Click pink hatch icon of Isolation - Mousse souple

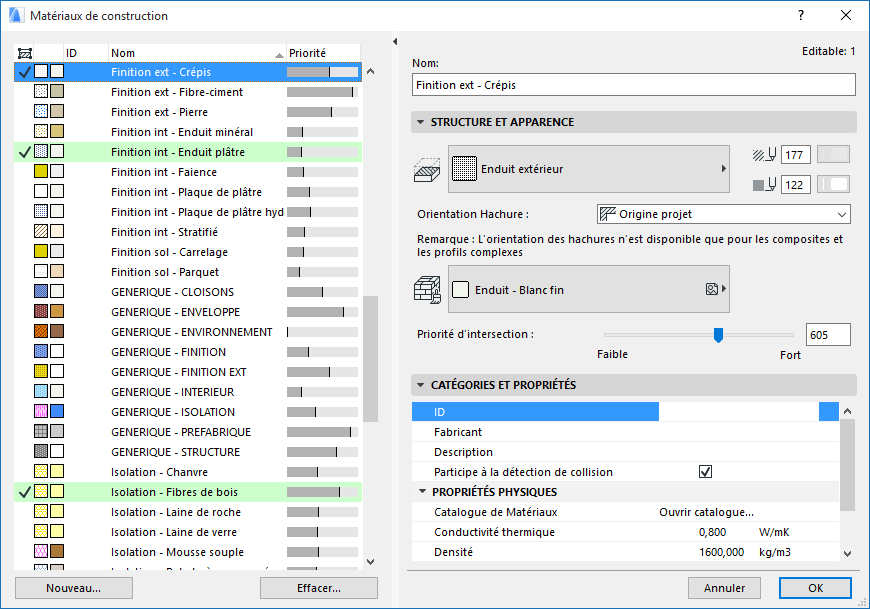pos(41,551)
